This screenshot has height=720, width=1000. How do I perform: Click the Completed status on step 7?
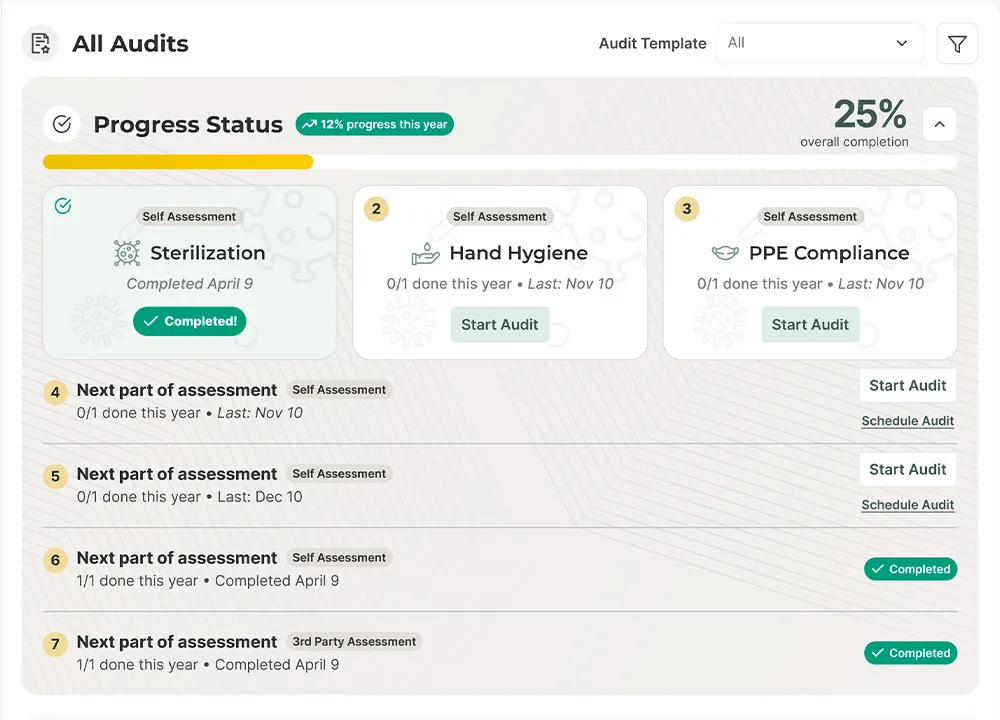pyautogui.click(x=910, y=653)
